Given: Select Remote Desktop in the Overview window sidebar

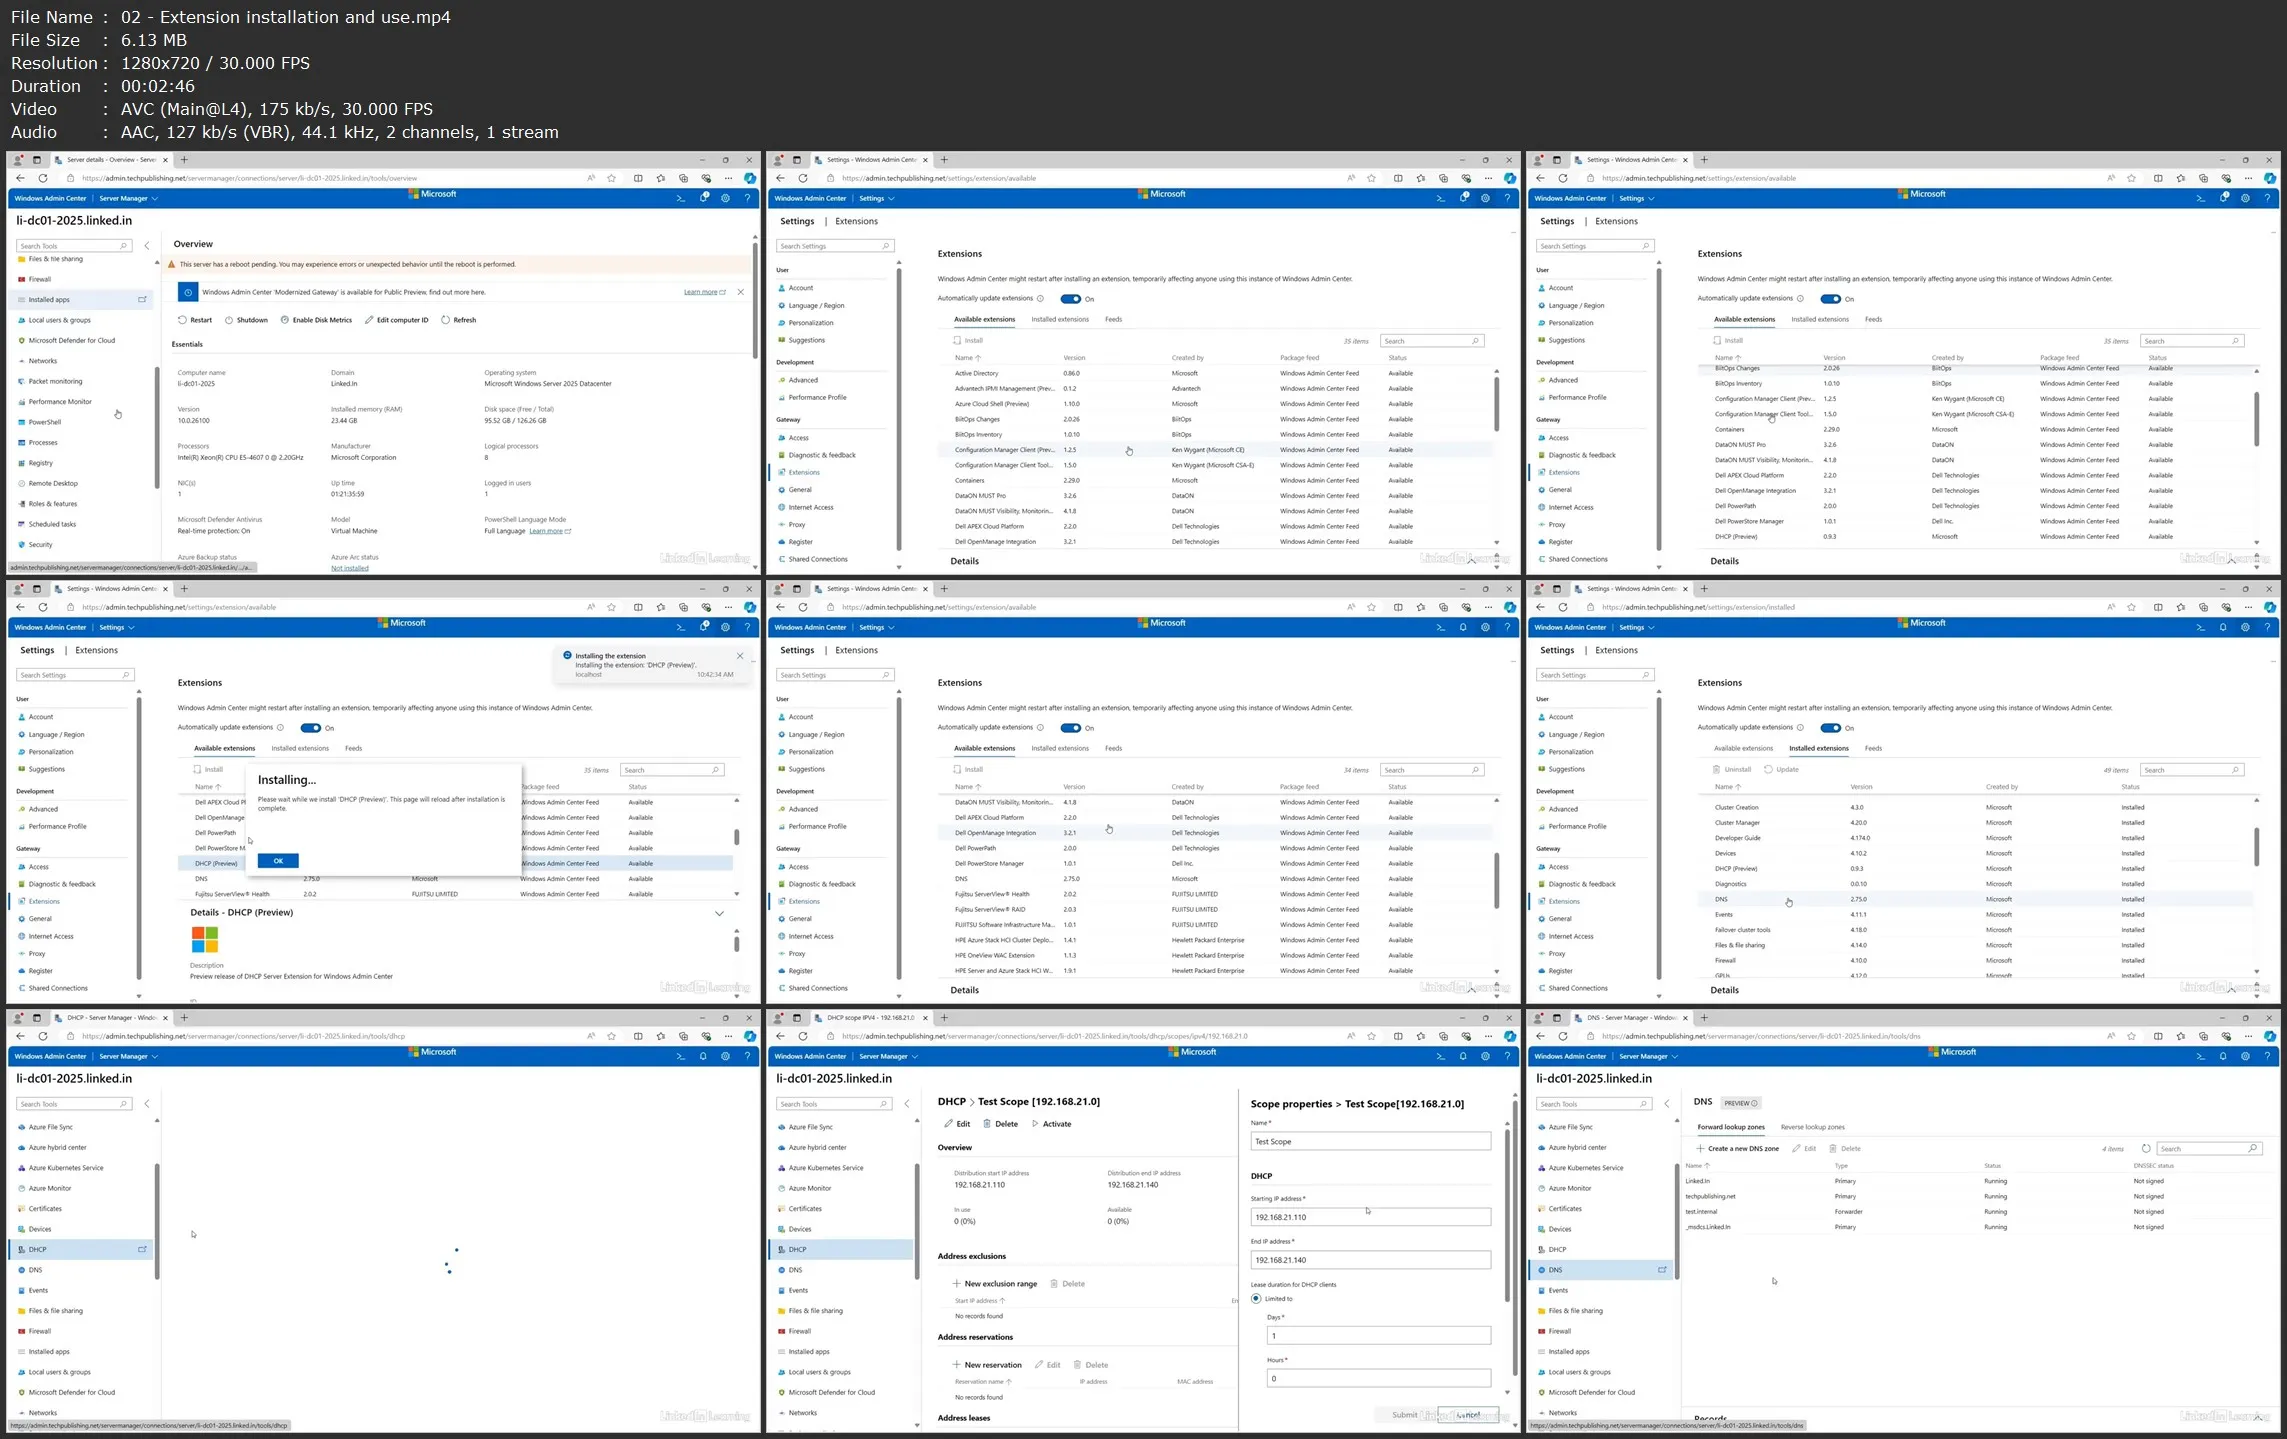Looking at the screenshot, I should point(53,483).
